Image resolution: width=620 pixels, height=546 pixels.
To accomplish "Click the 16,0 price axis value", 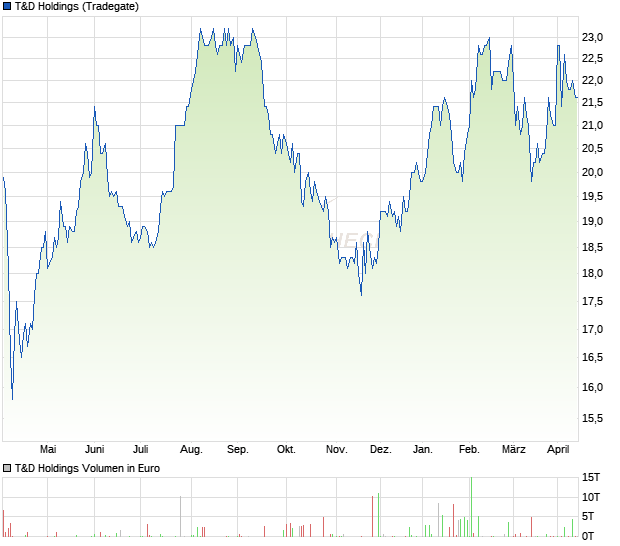I will coord(592,387).
